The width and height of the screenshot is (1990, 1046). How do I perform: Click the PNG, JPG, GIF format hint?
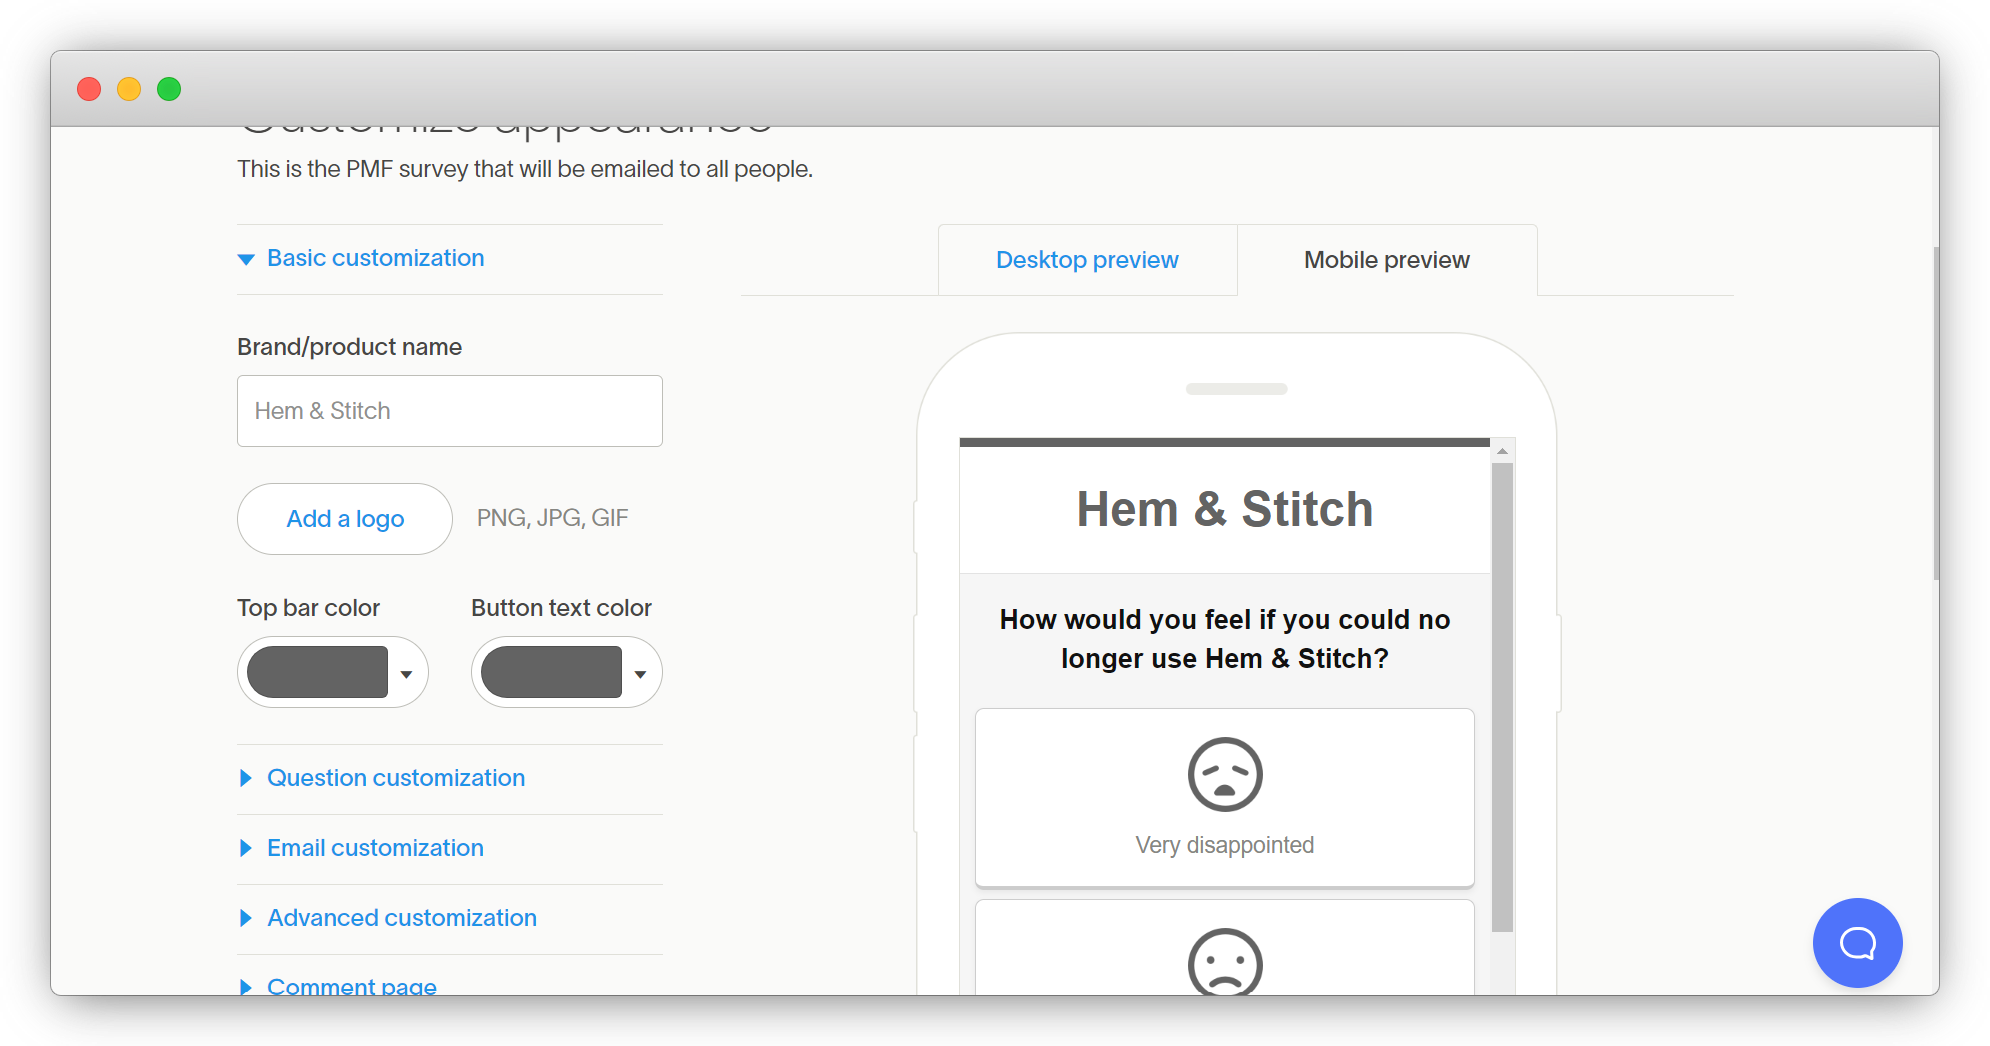pos(552,518)
